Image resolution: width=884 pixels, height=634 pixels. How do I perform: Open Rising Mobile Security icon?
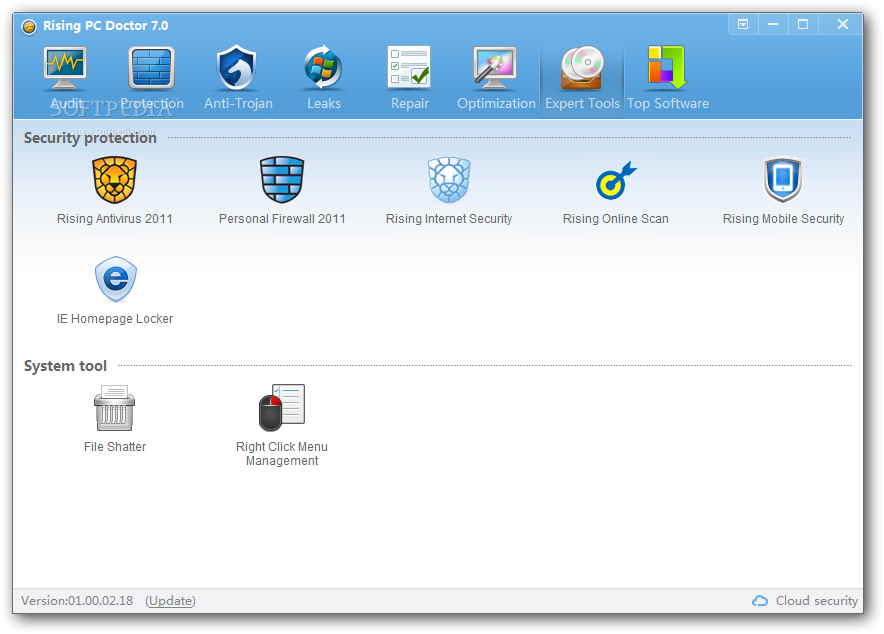(783, 180)
